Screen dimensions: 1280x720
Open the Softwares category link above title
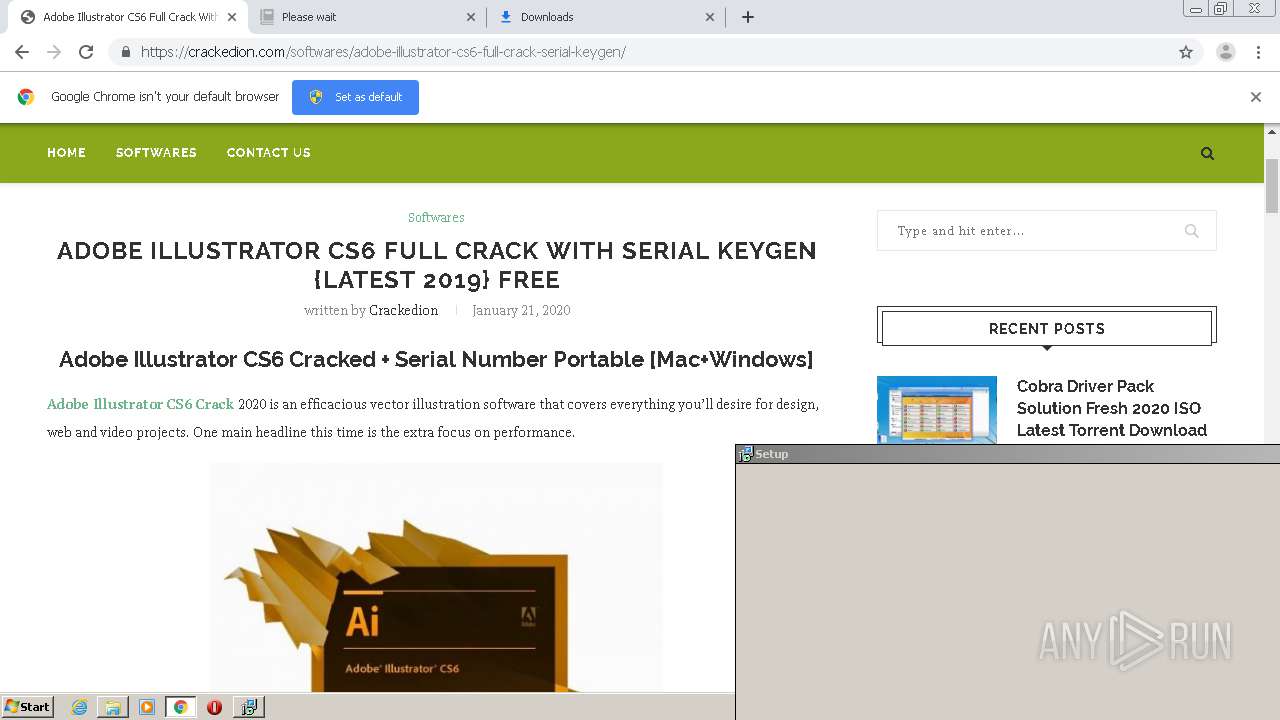[x=436, y=217]
